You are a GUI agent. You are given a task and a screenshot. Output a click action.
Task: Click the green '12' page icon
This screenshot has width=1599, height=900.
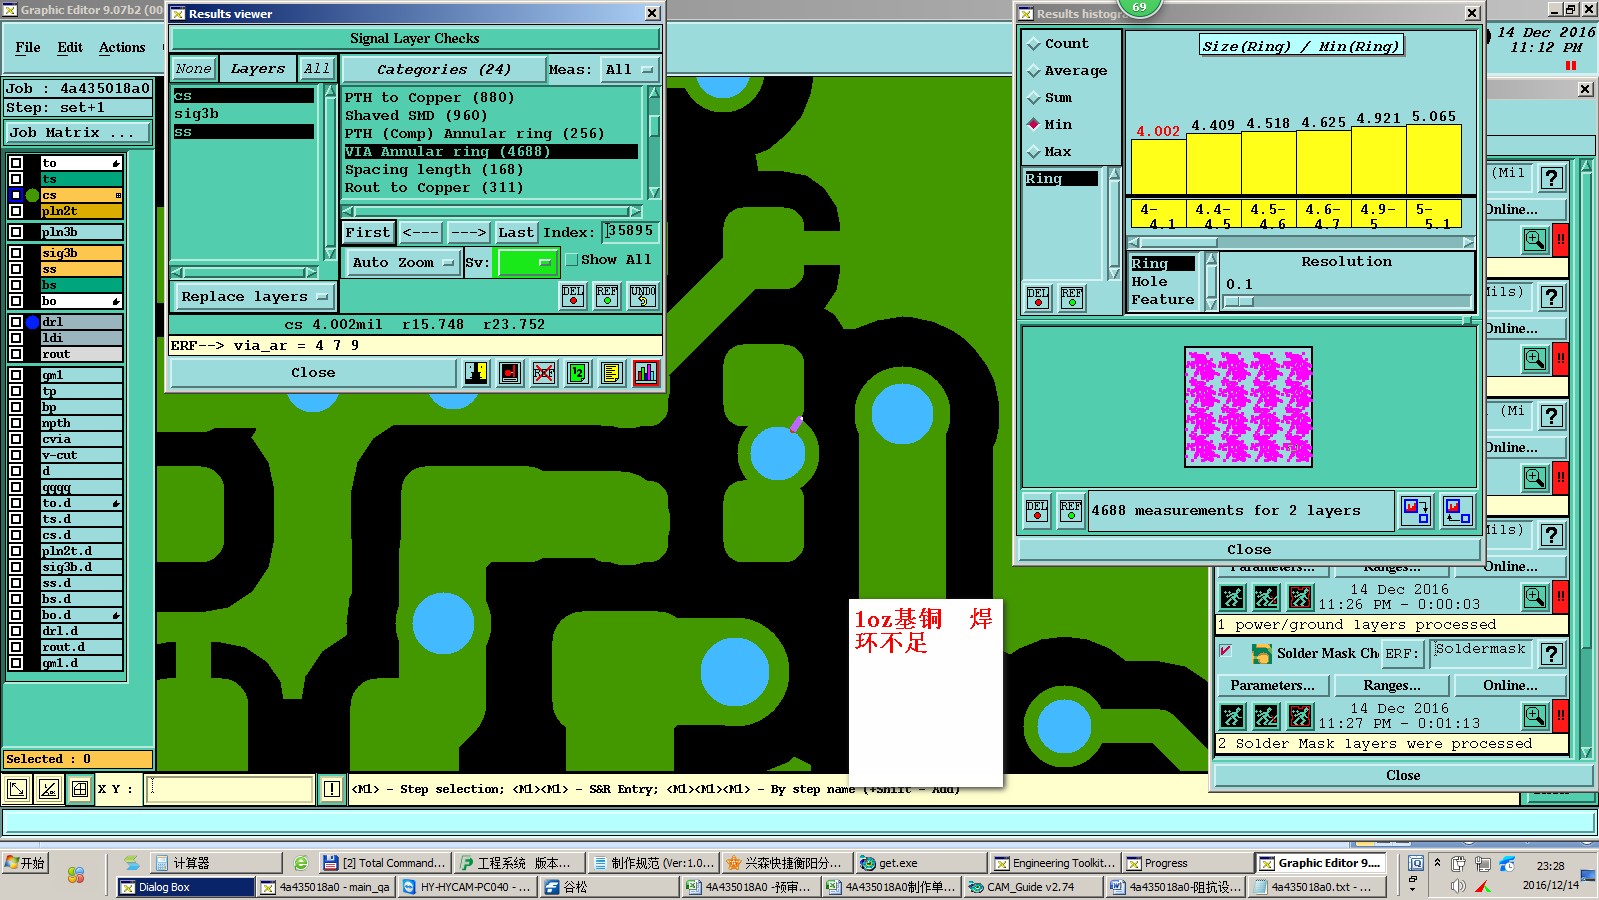(578, 373)
